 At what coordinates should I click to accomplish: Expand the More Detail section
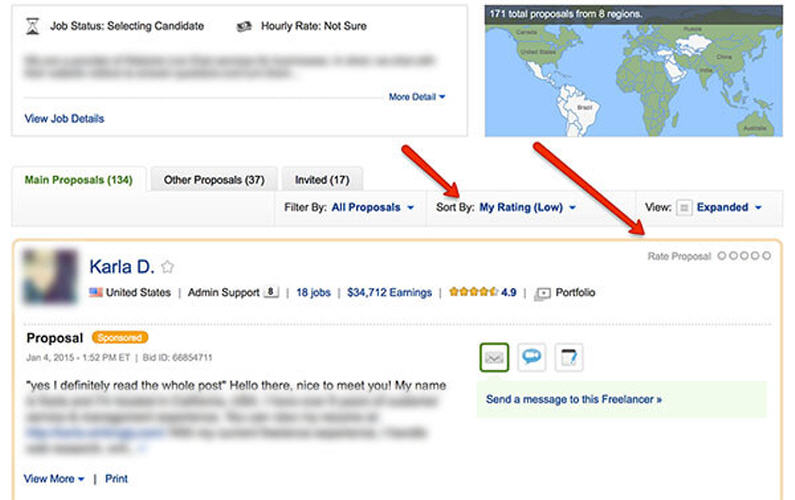click(x=417, y=97)
